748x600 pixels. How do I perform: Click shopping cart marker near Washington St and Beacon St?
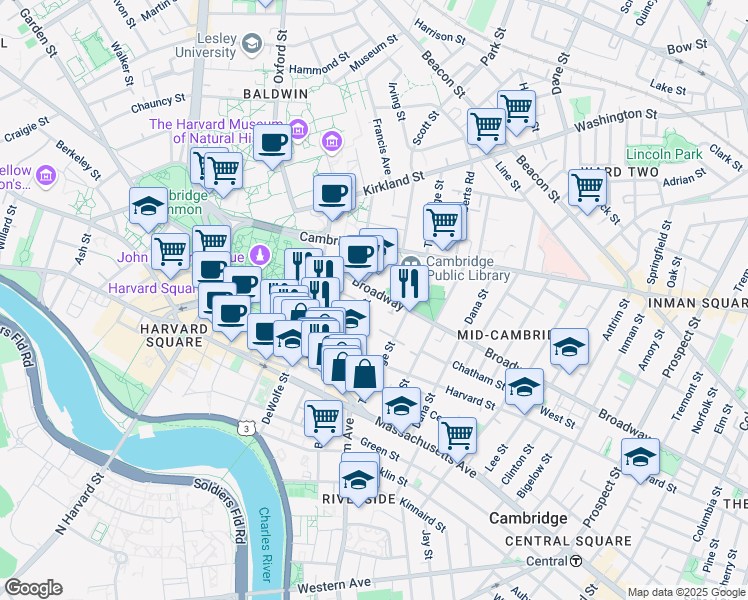(x=487, y=130)
